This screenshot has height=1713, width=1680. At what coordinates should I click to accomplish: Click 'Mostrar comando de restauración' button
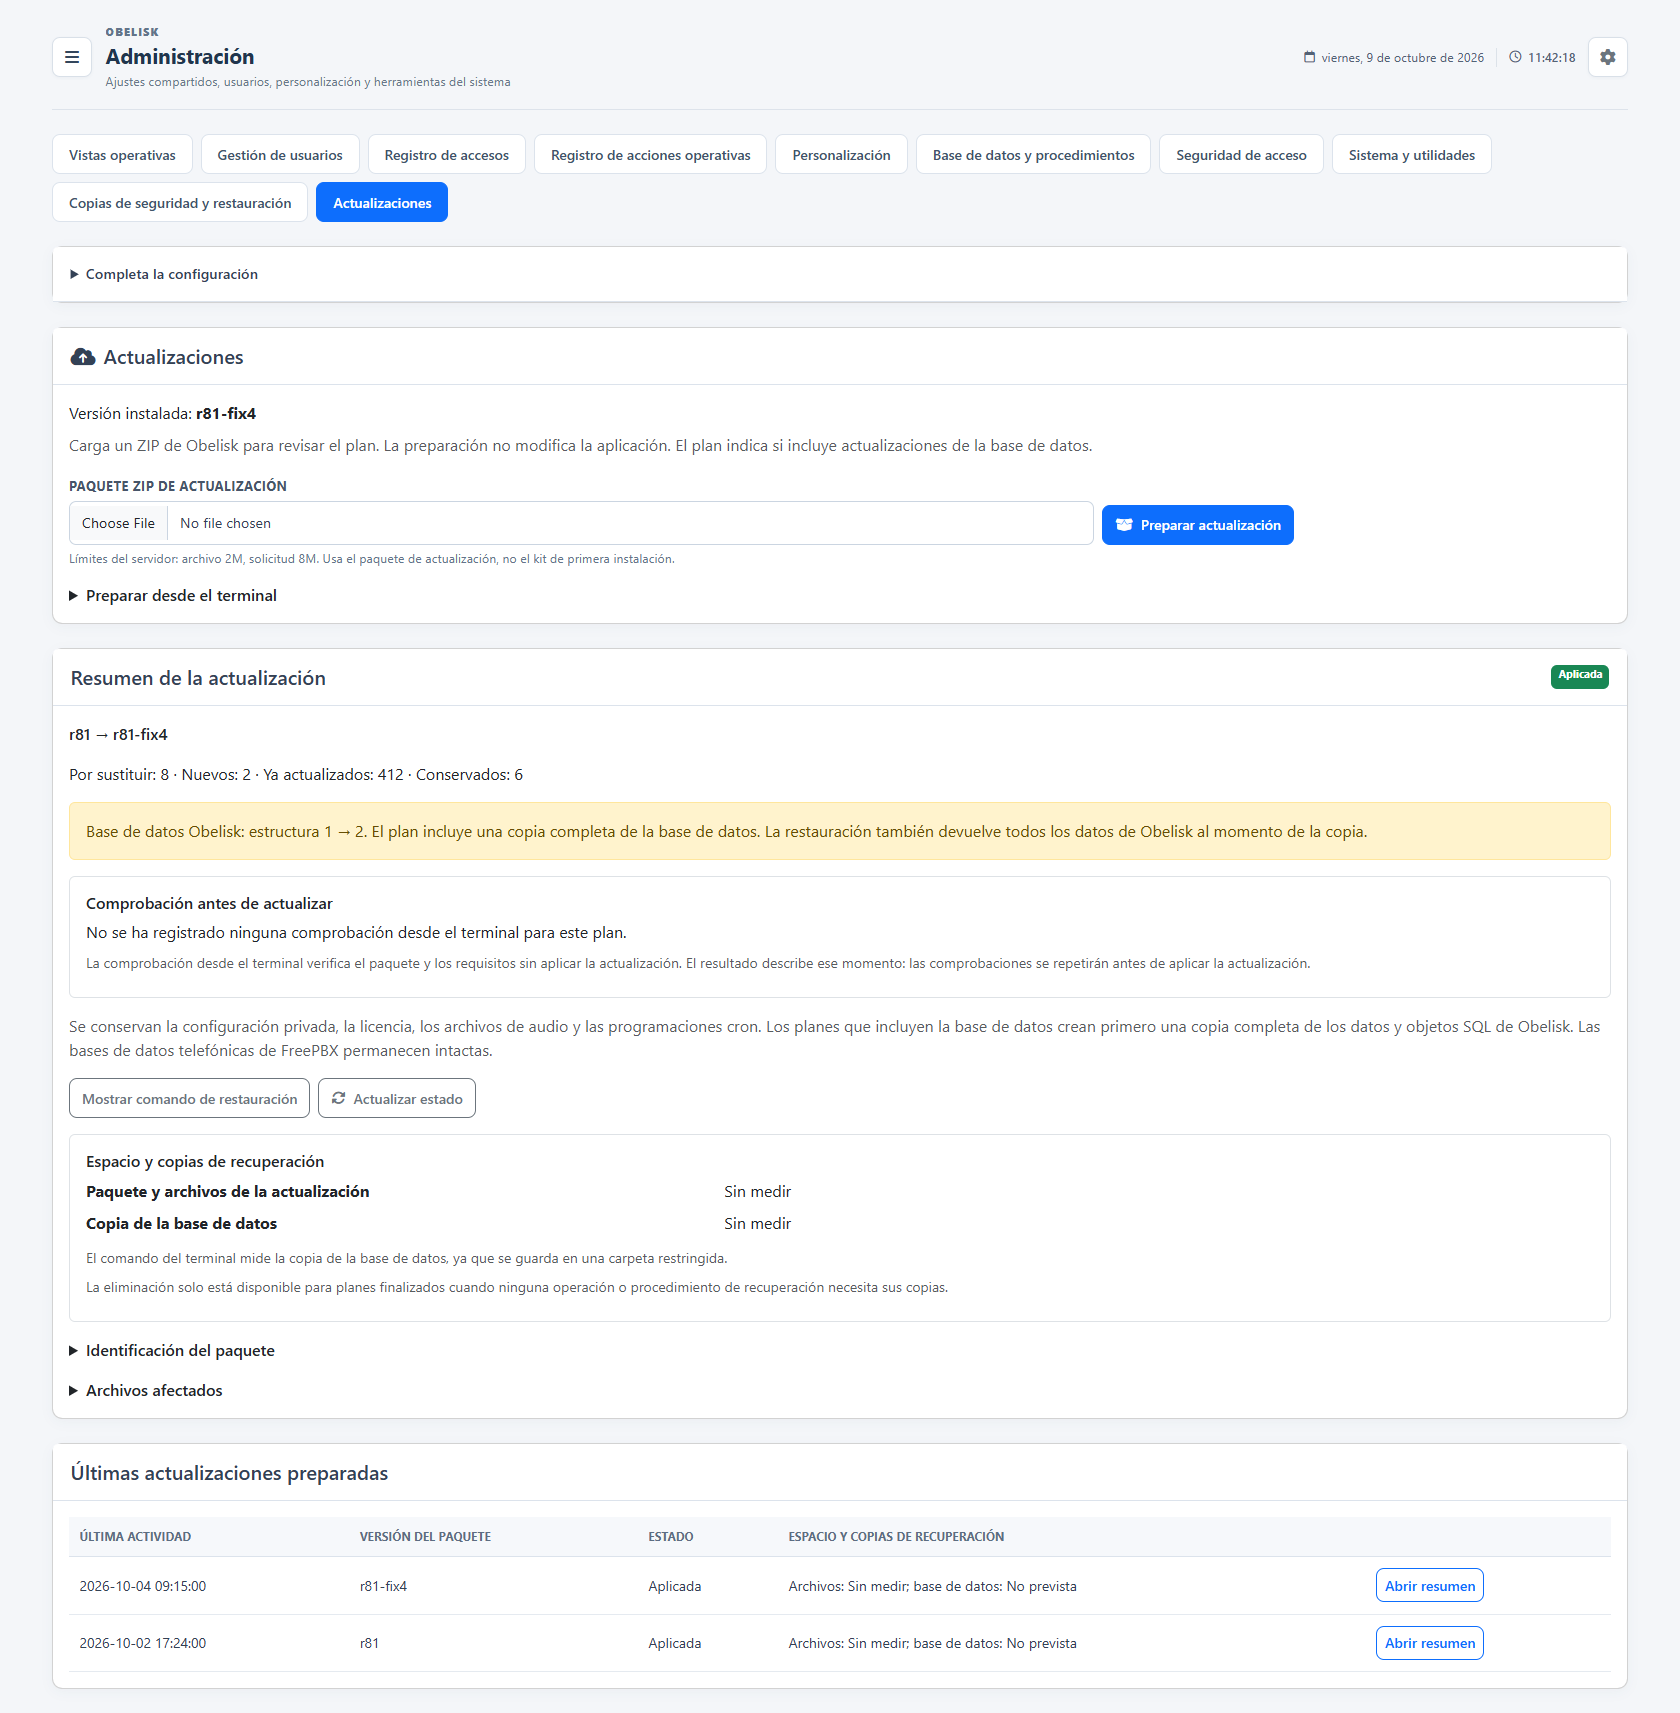[189, 1098]
